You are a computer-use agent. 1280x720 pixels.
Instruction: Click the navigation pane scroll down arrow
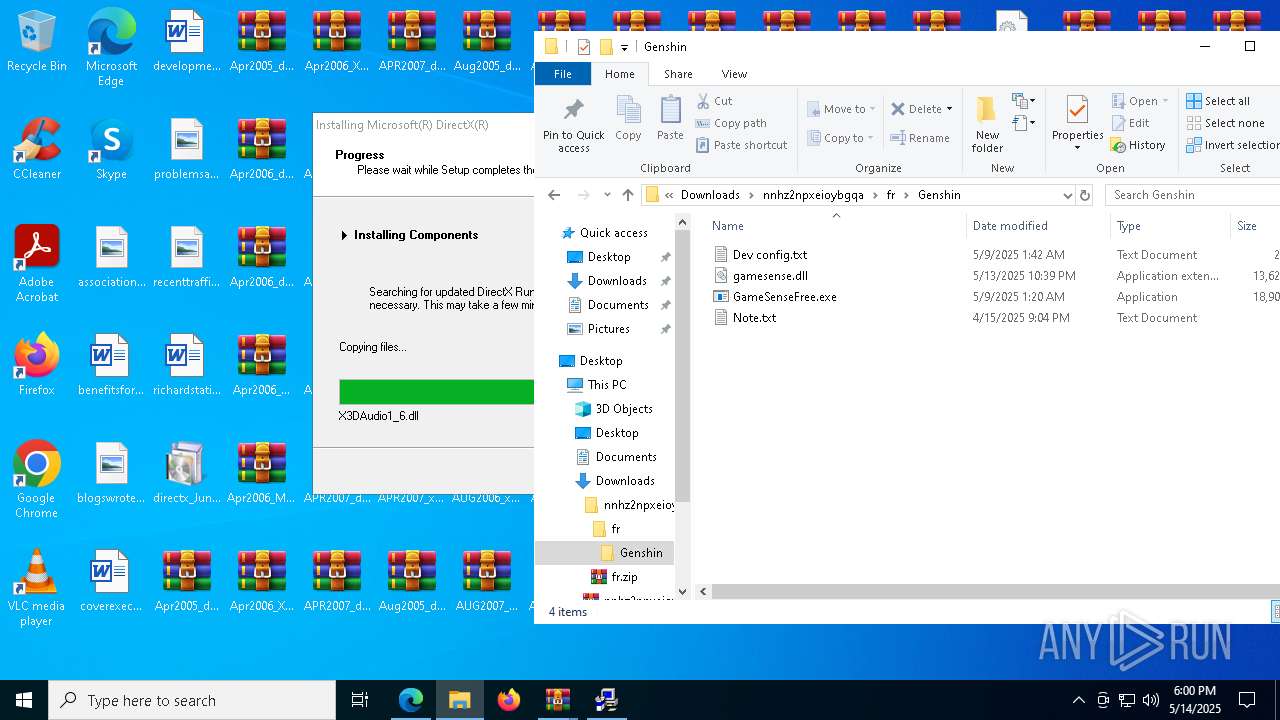pyautogui.click(x=683, y=592)
